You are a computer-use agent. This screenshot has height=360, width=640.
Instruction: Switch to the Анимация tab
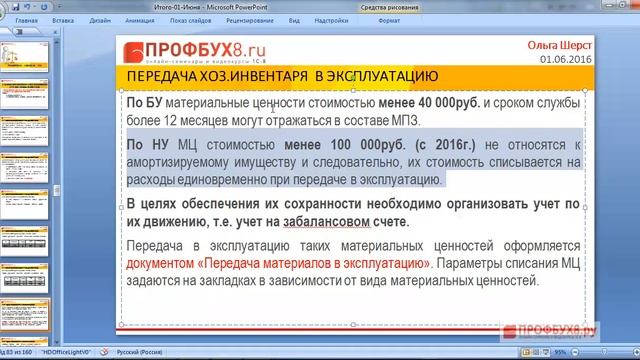(x=140, y=20)
